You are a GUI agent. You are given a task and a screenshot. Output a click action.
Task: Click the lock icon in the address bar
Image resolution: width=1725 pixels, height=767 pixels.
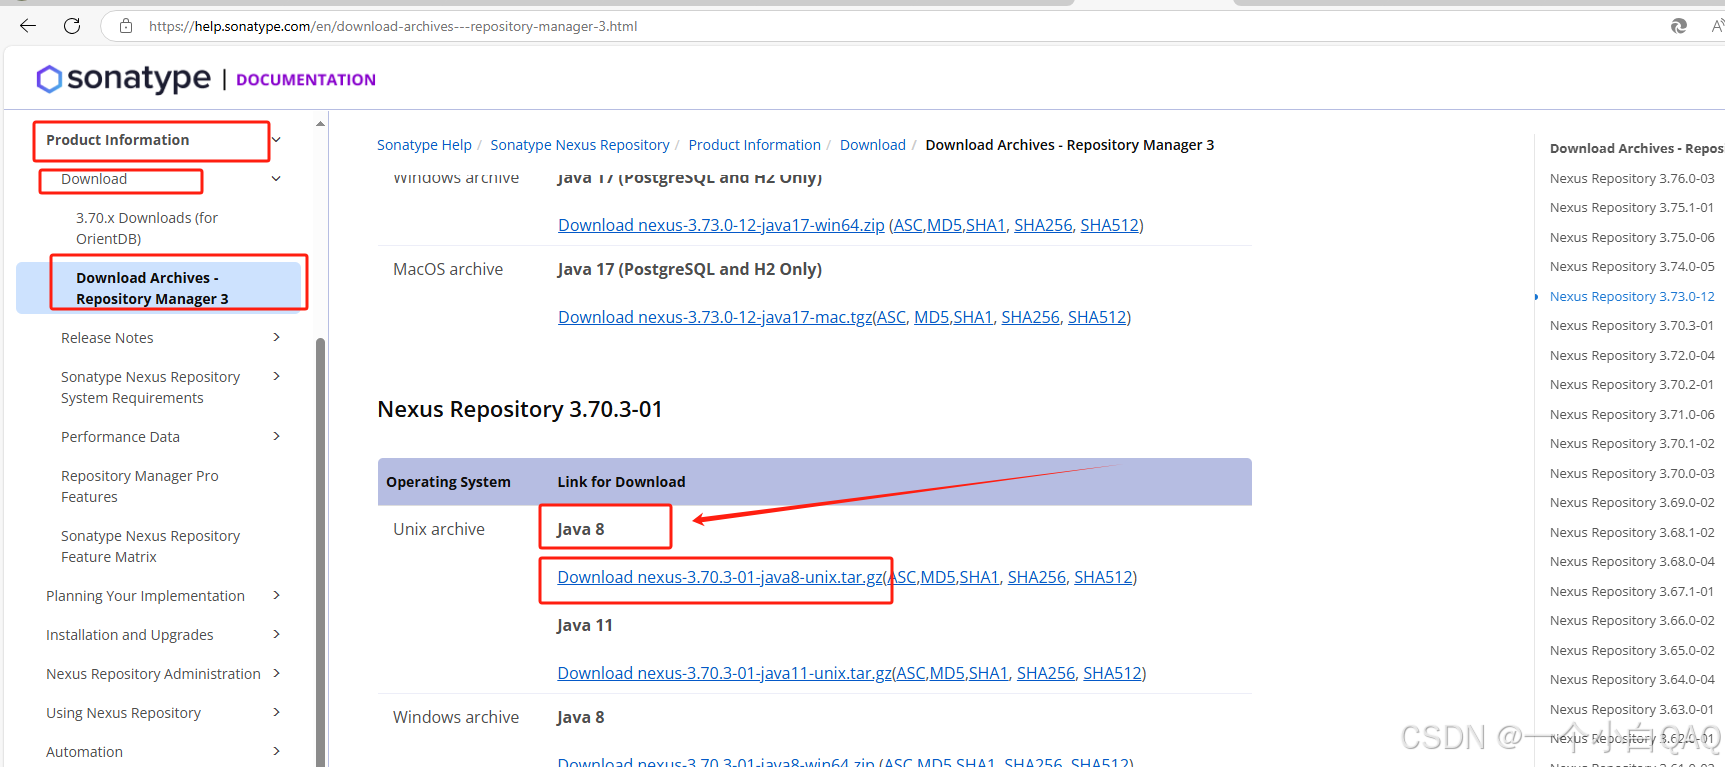pyautogui.click(x=126, y=26)
